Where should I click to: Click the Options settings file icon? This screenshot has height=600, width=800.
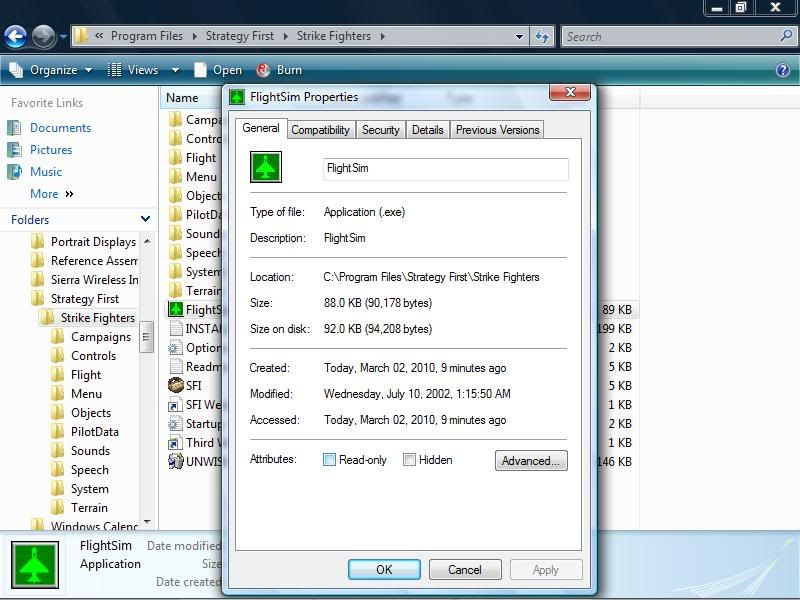(x=176, y=347)
